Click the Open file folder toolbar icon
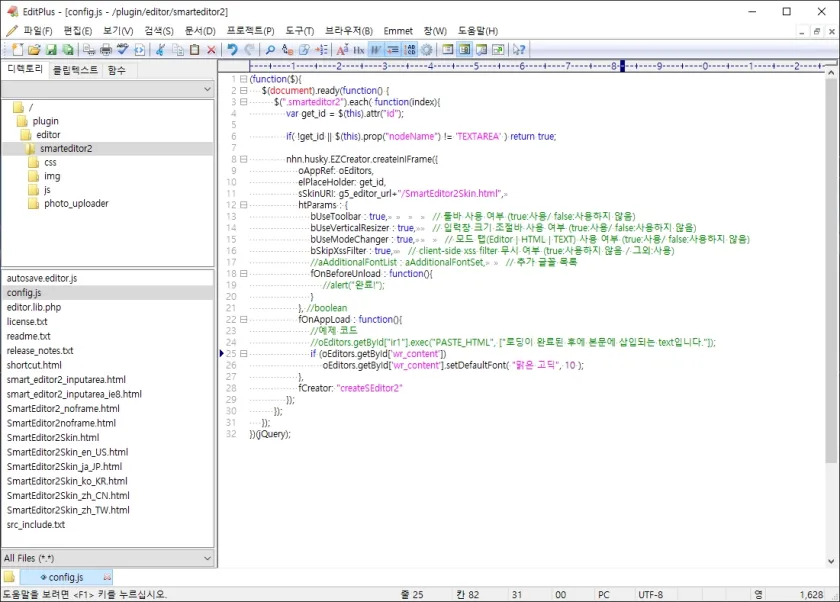This screenshot has width=840, height=602. point(34,50)
